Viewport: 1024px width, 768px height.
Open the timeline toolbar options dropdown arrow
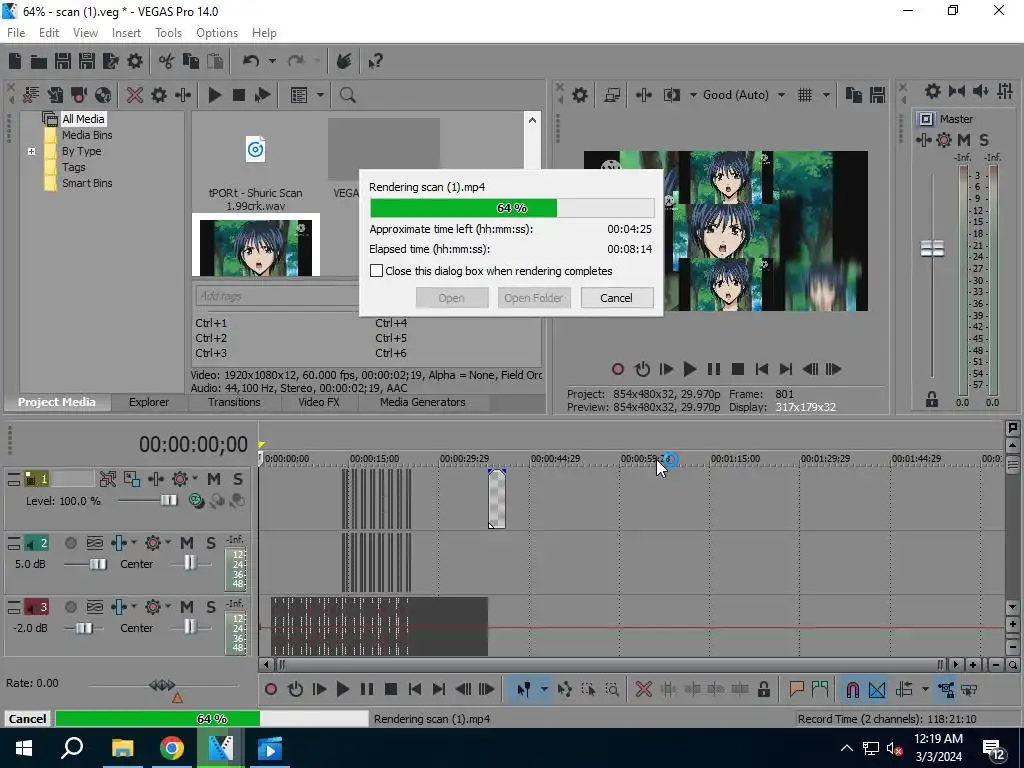pyautogui.click(x=925, y=689)
